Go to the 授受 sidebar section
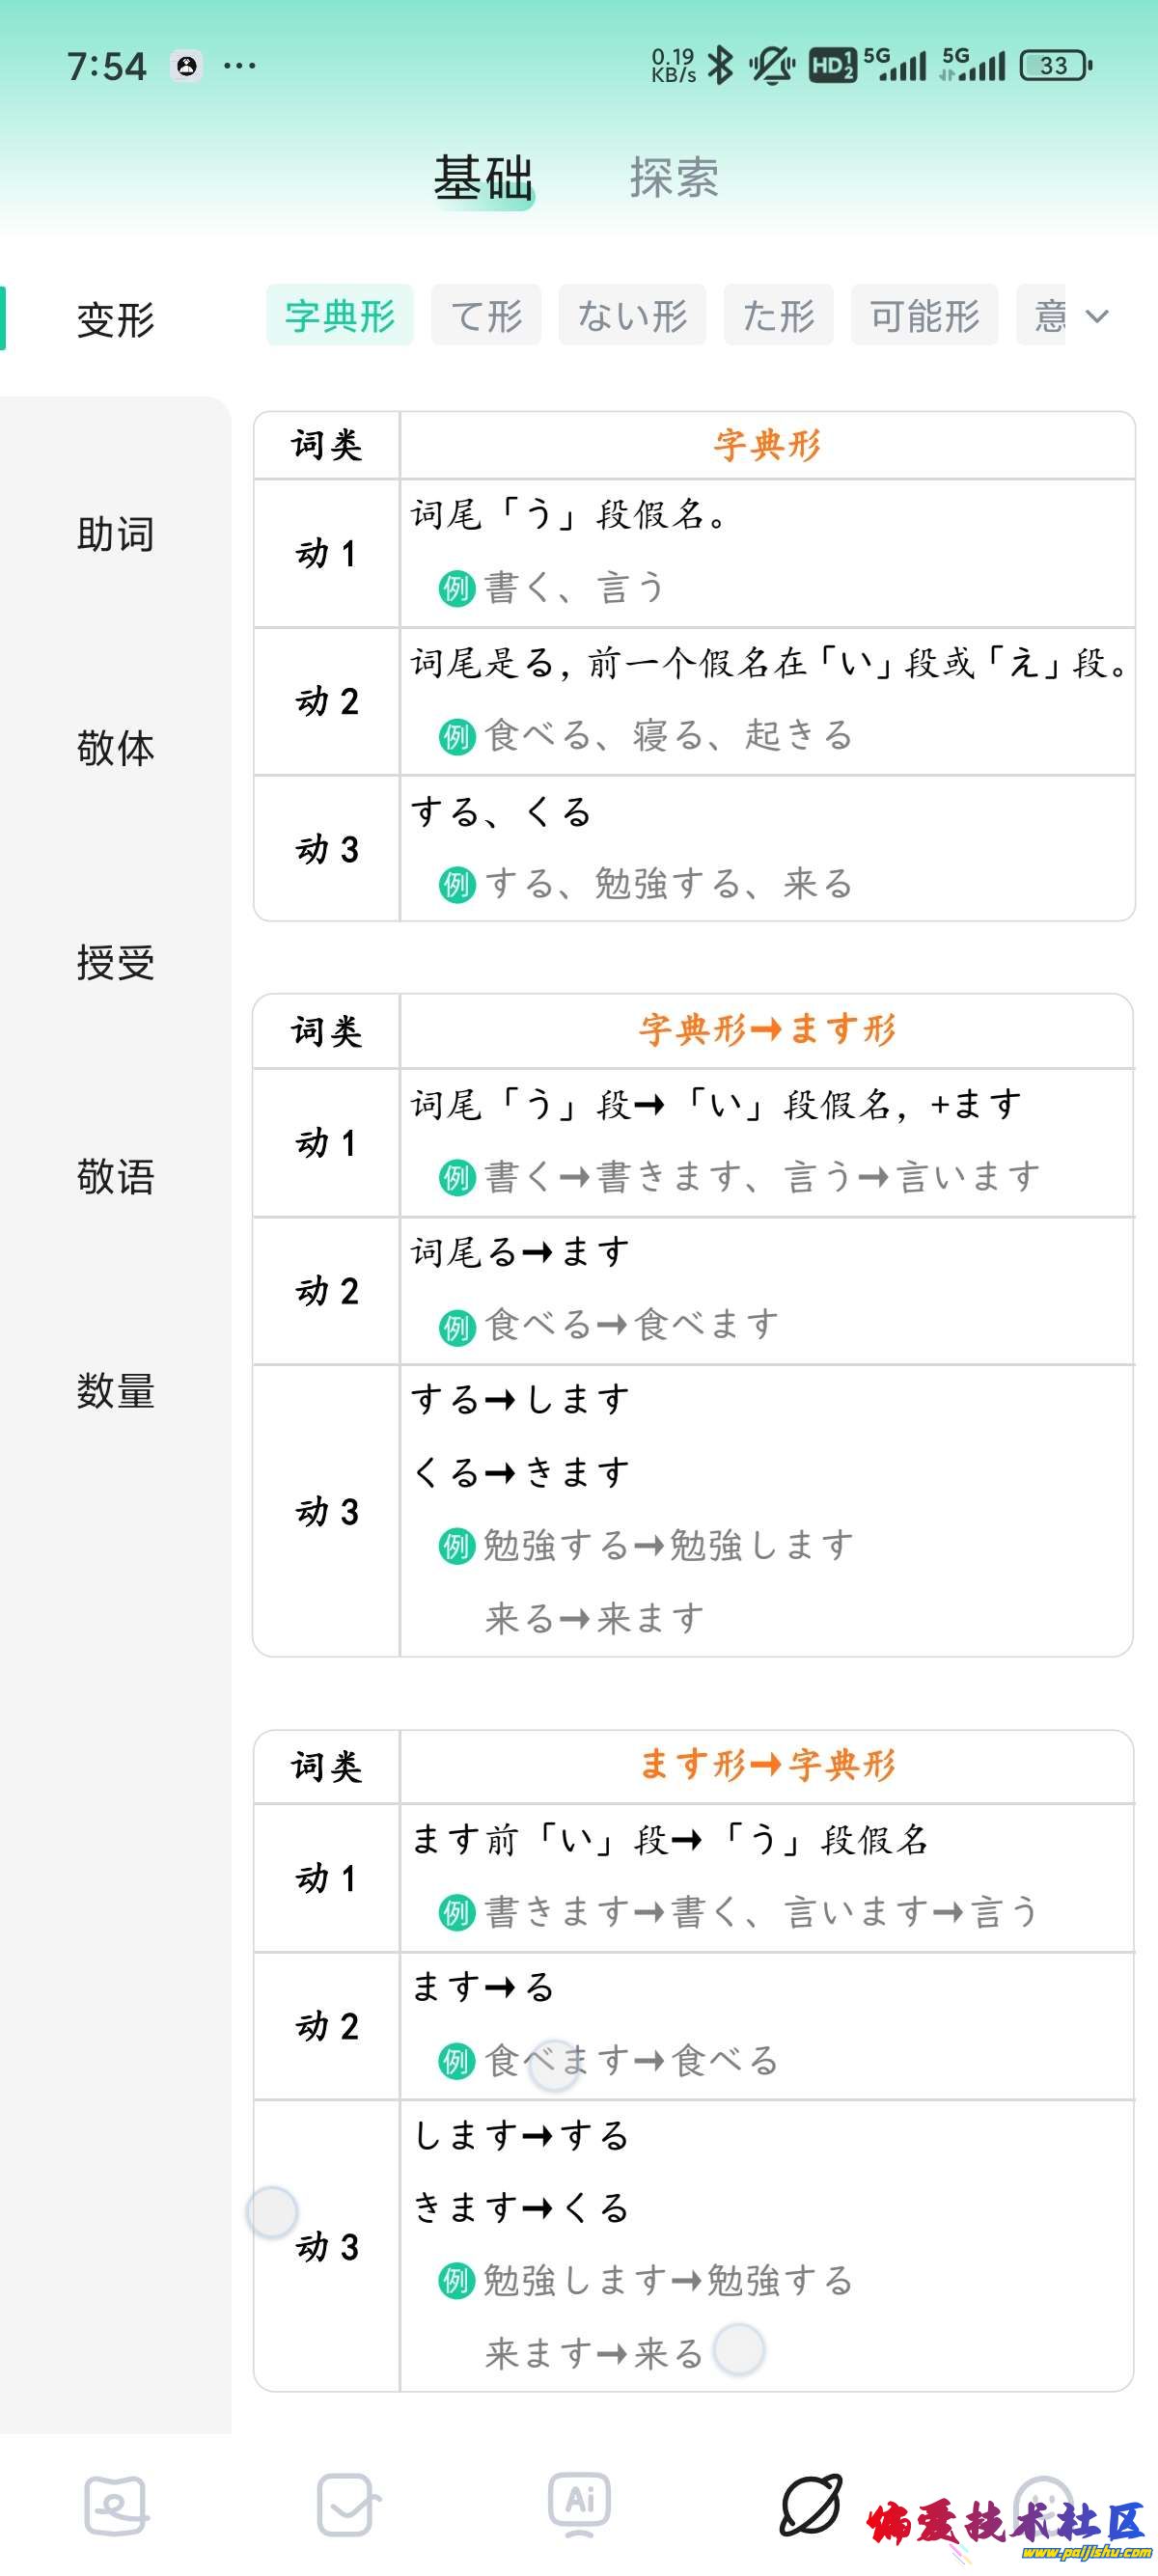The height and width of the screenshot is (2576, 1158). coord(116,962)
